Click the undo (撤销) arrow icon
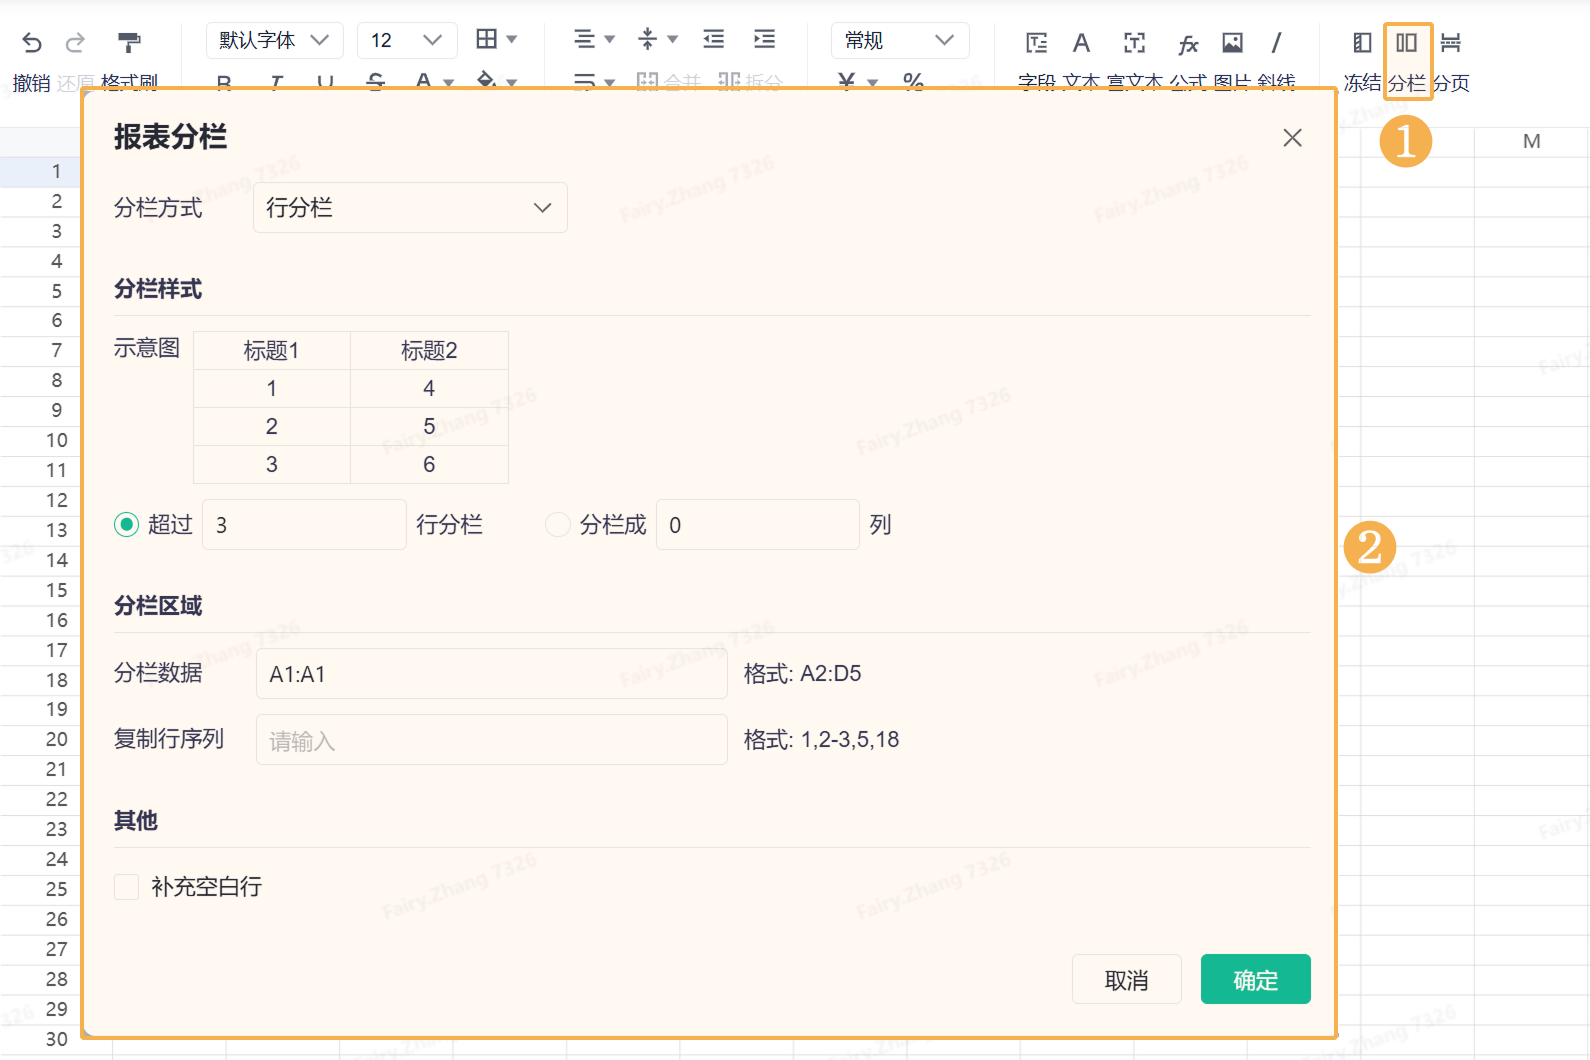 (x=32, y=42)
